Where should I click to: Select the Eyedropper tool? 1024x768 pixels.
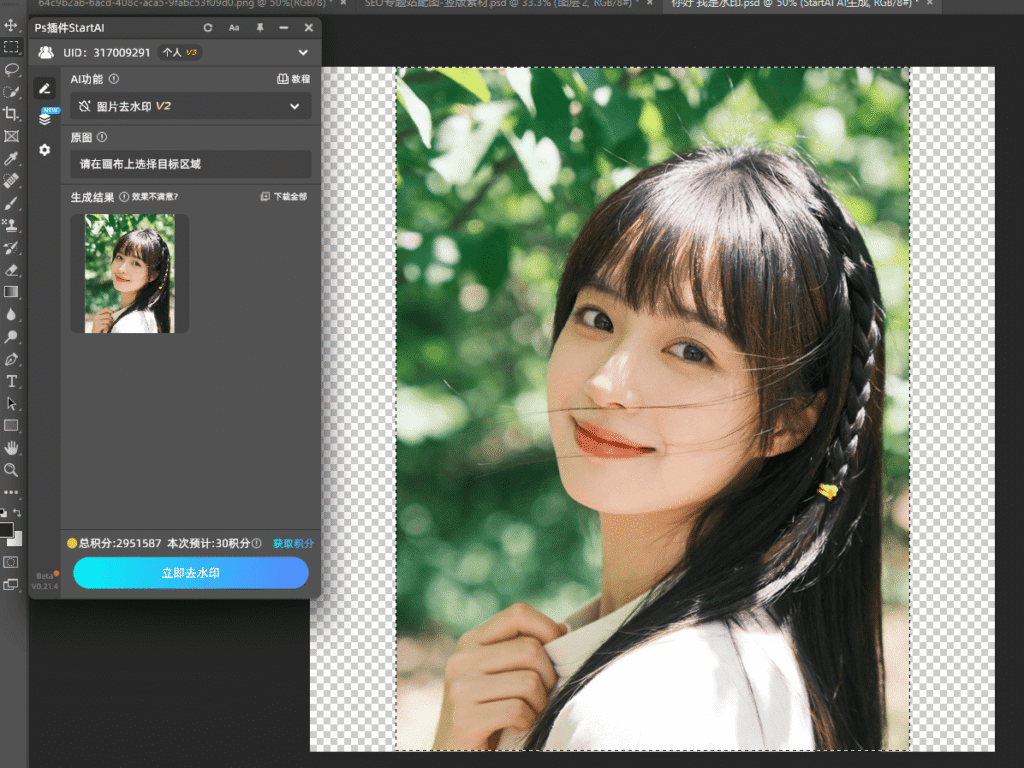[x=12, y=159]
